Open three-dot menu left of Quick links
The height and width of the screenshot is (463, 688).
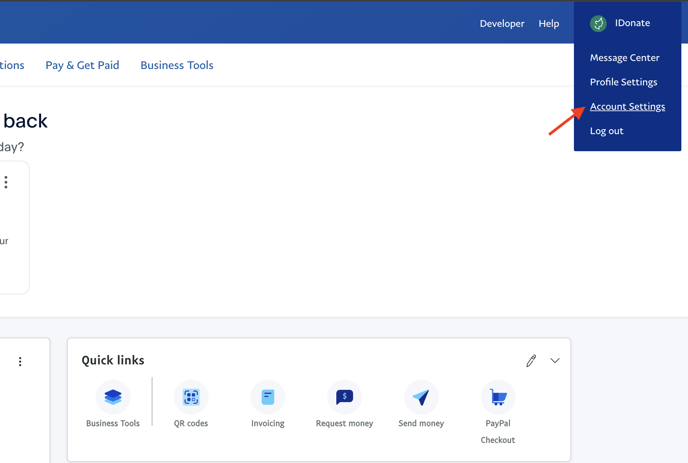coord(20,362)
